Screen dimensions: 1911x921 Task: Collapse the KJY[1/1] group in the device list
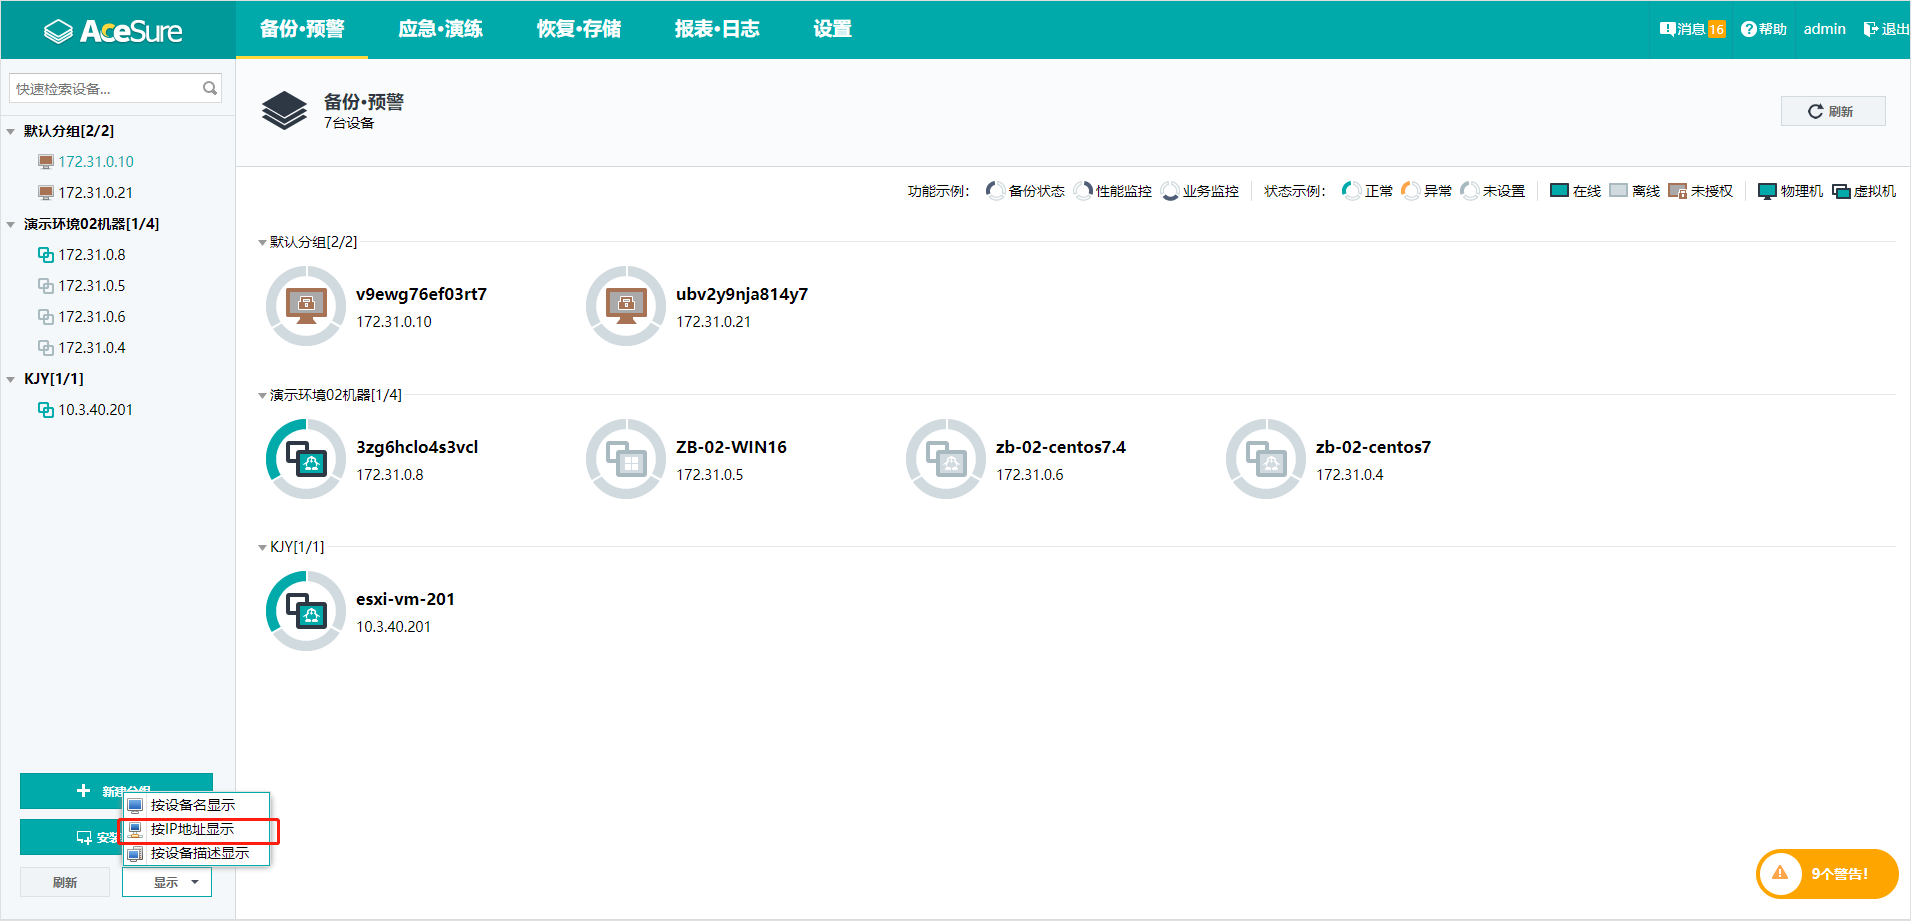pos(261,547)
